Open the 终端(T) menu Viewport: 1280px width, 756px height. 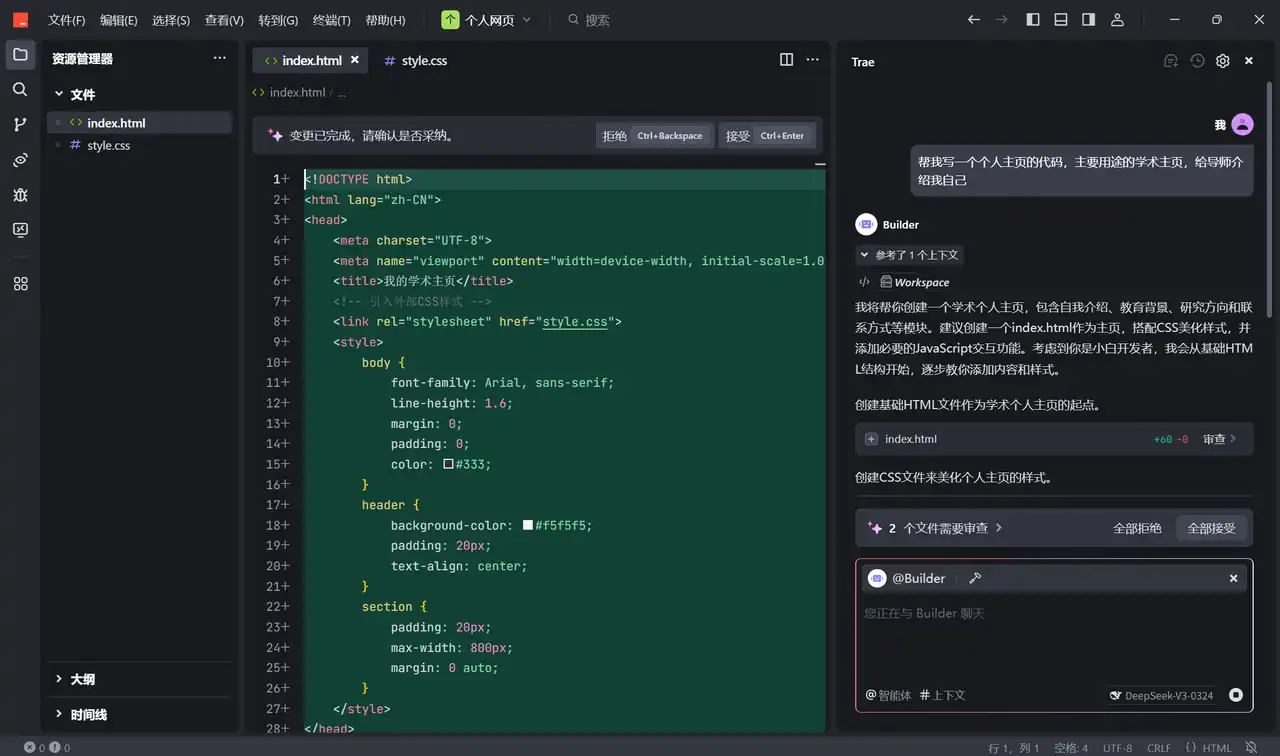pos(332,20)
